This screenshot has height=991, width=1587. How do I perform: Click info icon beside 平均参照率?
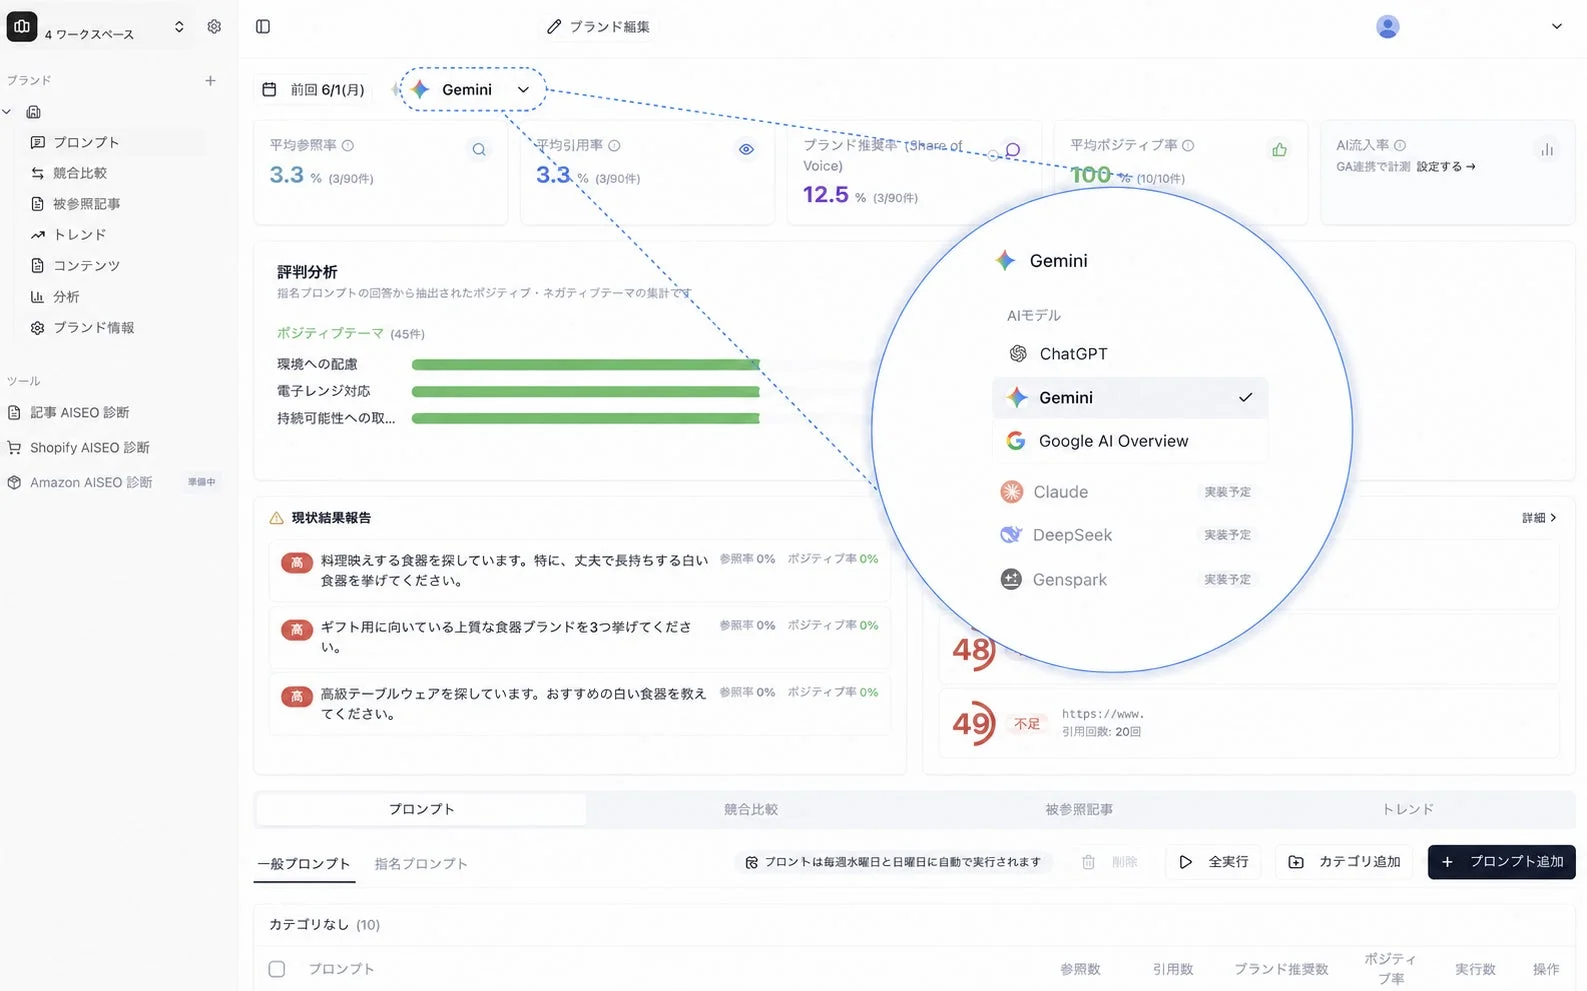tap(348, 145)
